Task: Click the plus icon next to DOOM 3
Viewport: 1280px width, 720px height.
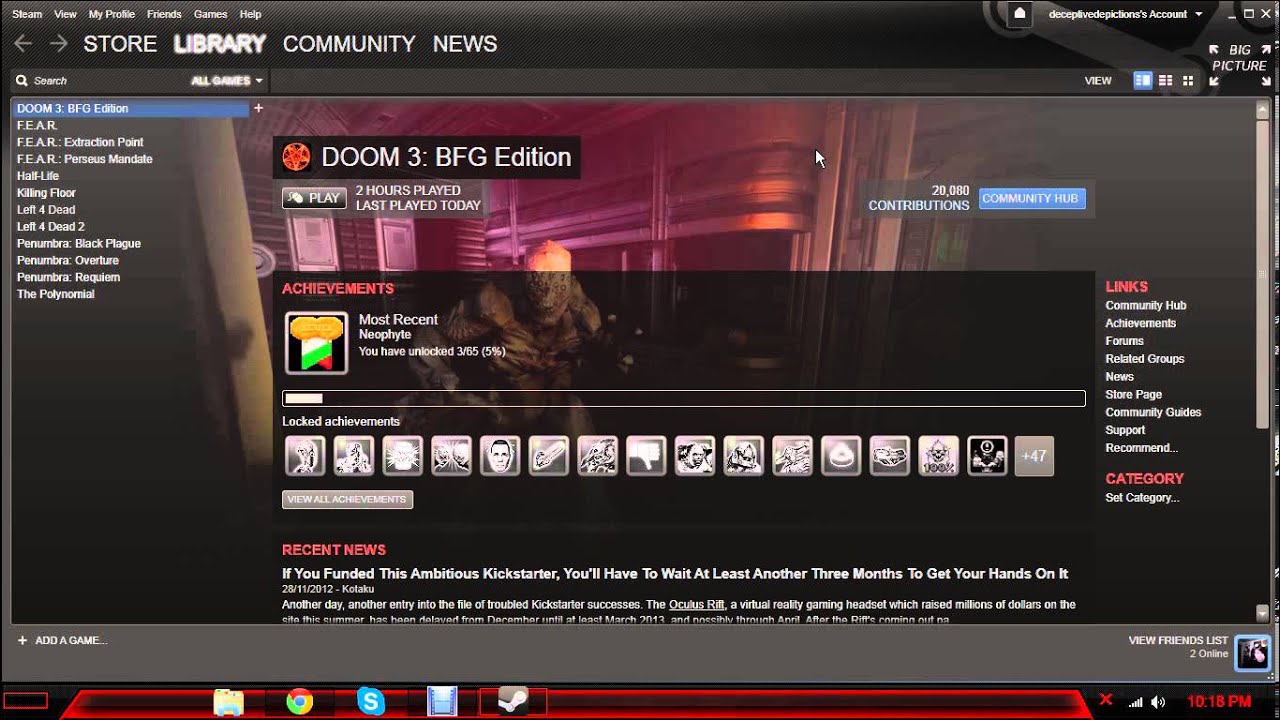Action: 258,108
